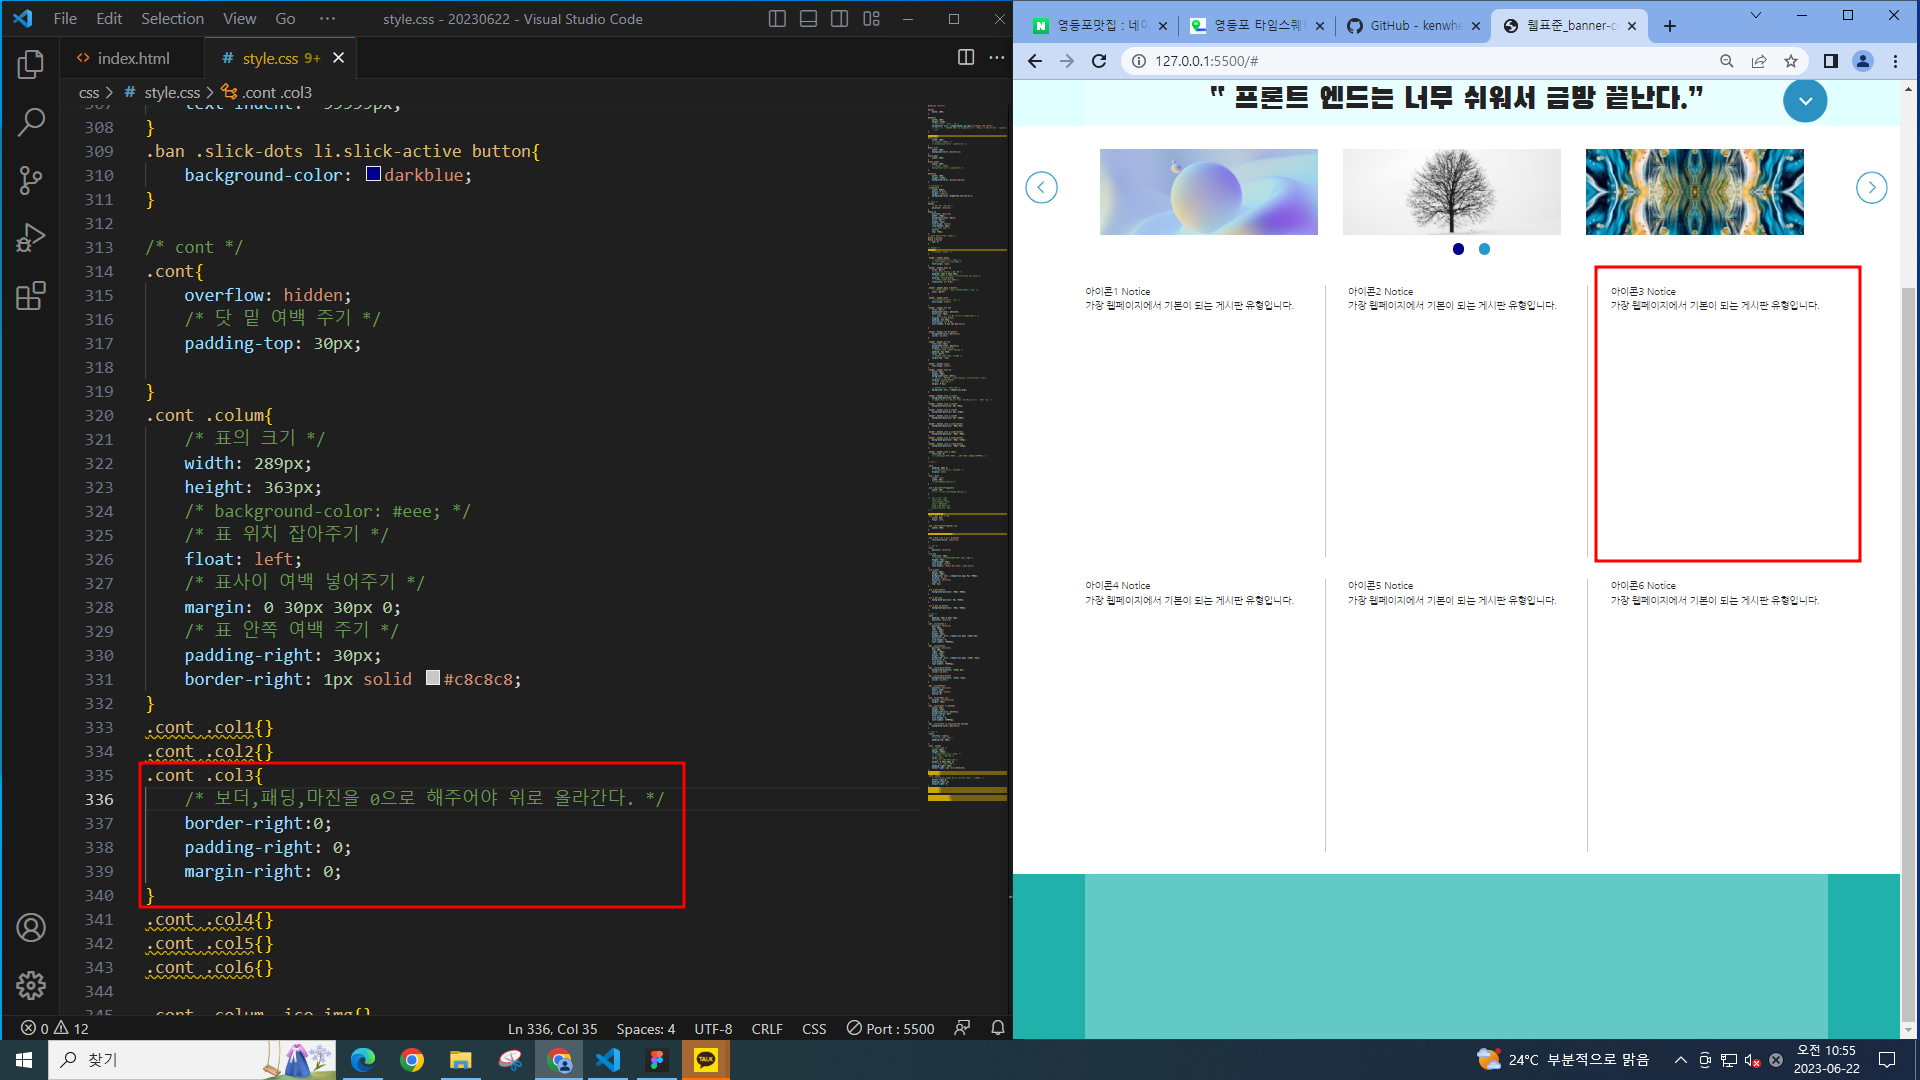Screen dimensions: 1920x1080
Task: Click the darkblue color swatch on line 310
Action: point(373,174)
